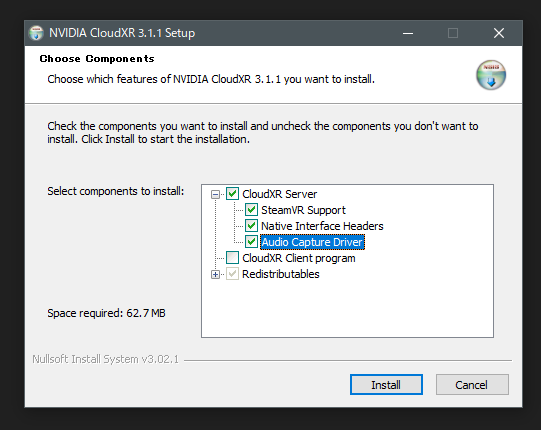Screen dimensions: 541x430
Task: Click 'Space required: 62.7 MB' text
Action: click(106, 313)
